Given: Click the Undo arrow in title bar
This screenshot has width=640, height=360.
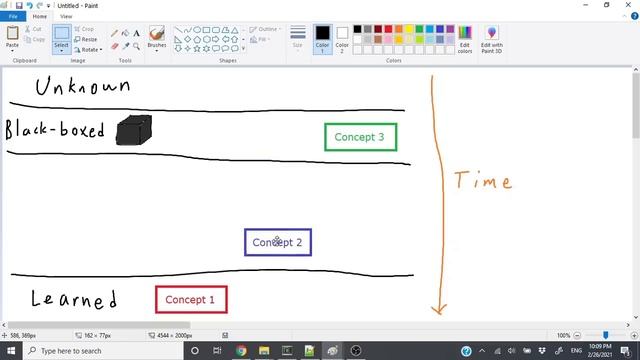Looking at the screenshot, I should 29,6.
